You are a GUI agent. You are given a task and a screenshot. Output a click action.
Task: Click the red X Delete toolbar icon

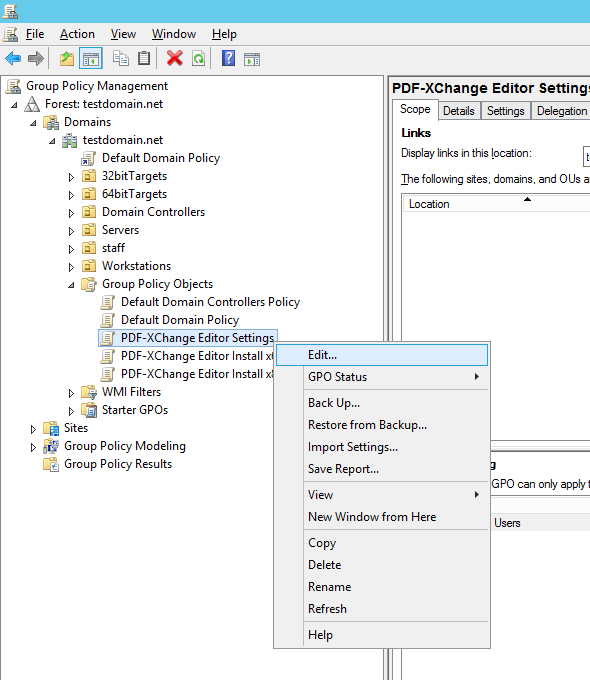click(175, 58)
